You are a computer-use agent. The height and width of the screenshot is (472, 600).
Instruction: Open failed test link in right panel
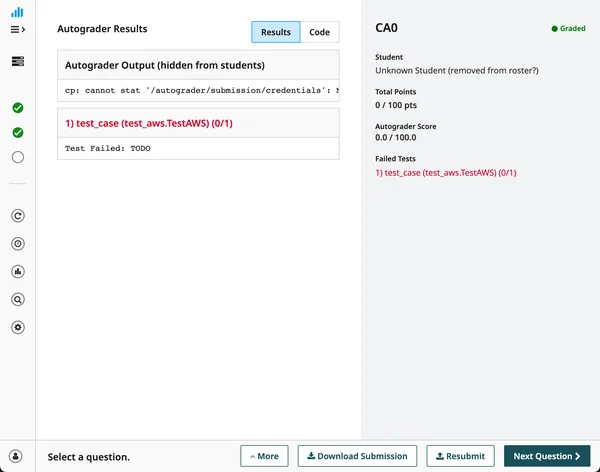[446, 173]
